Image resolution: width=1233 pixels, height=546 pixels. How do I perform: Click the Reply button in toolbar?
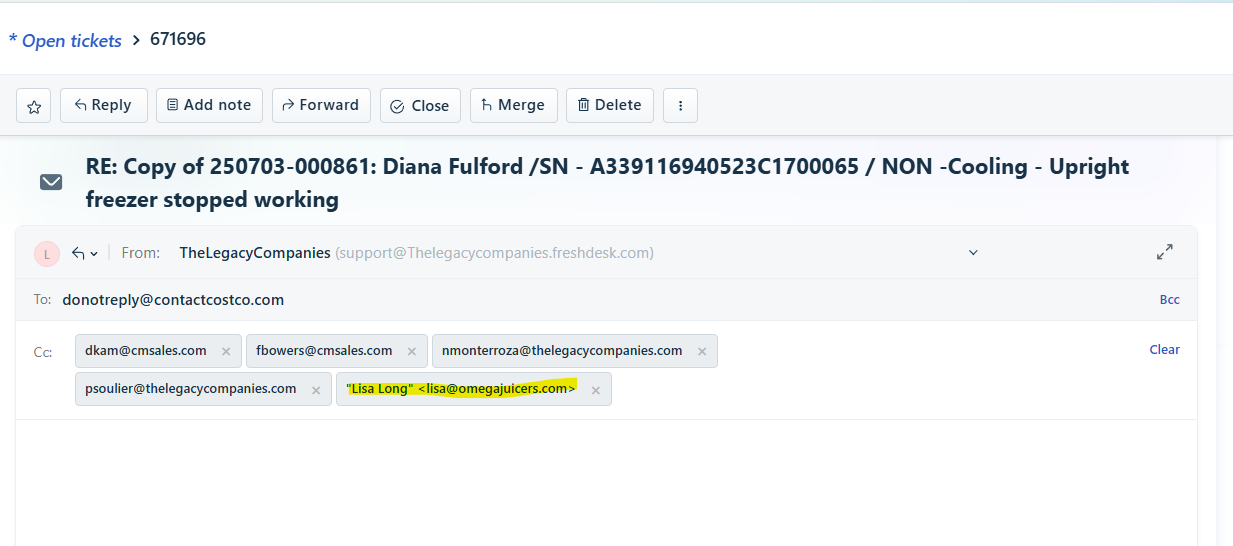(x=104, y=105)
